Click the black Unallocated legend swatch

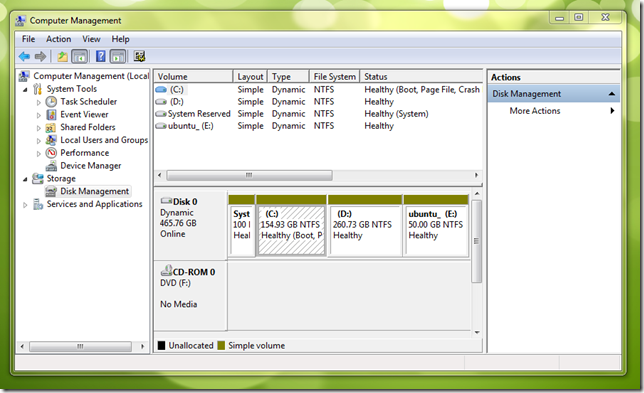pos(161,345)
